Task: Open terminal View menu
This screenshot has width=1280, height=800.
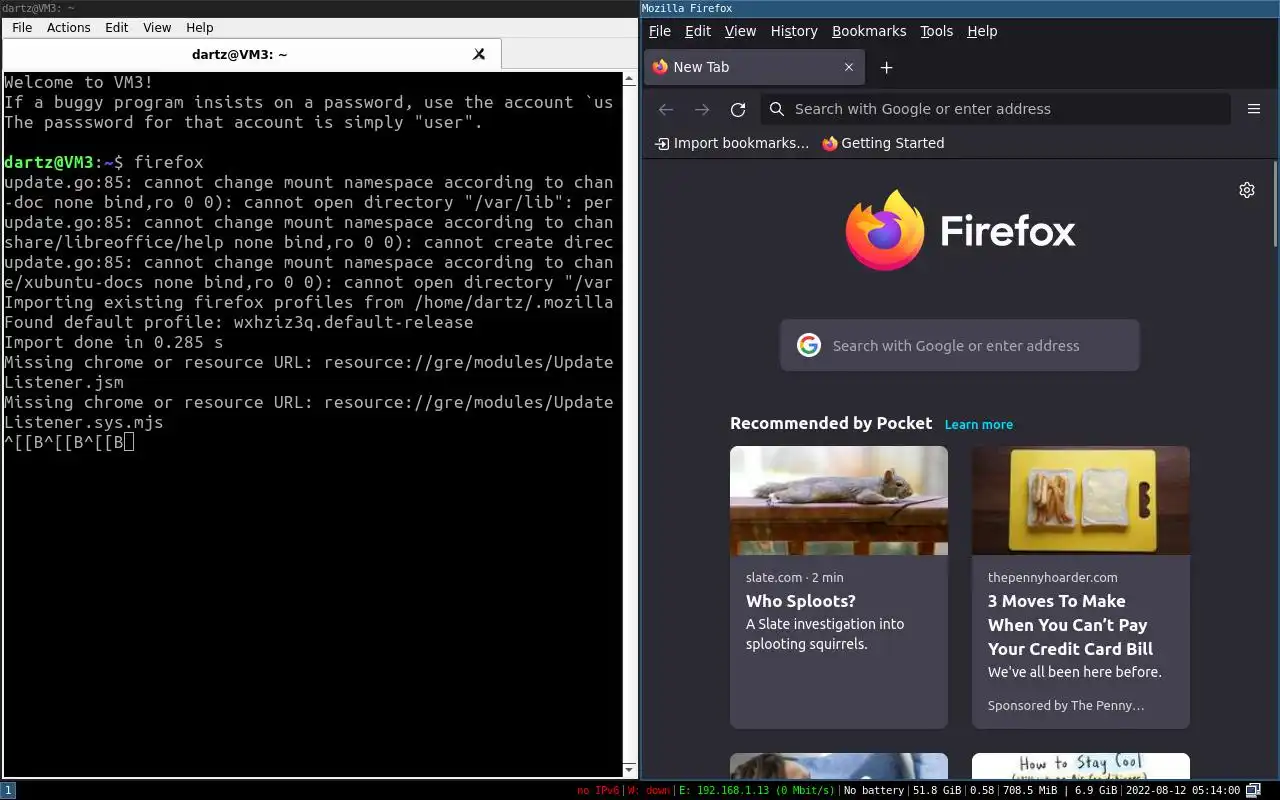Action: pos(157,27)
